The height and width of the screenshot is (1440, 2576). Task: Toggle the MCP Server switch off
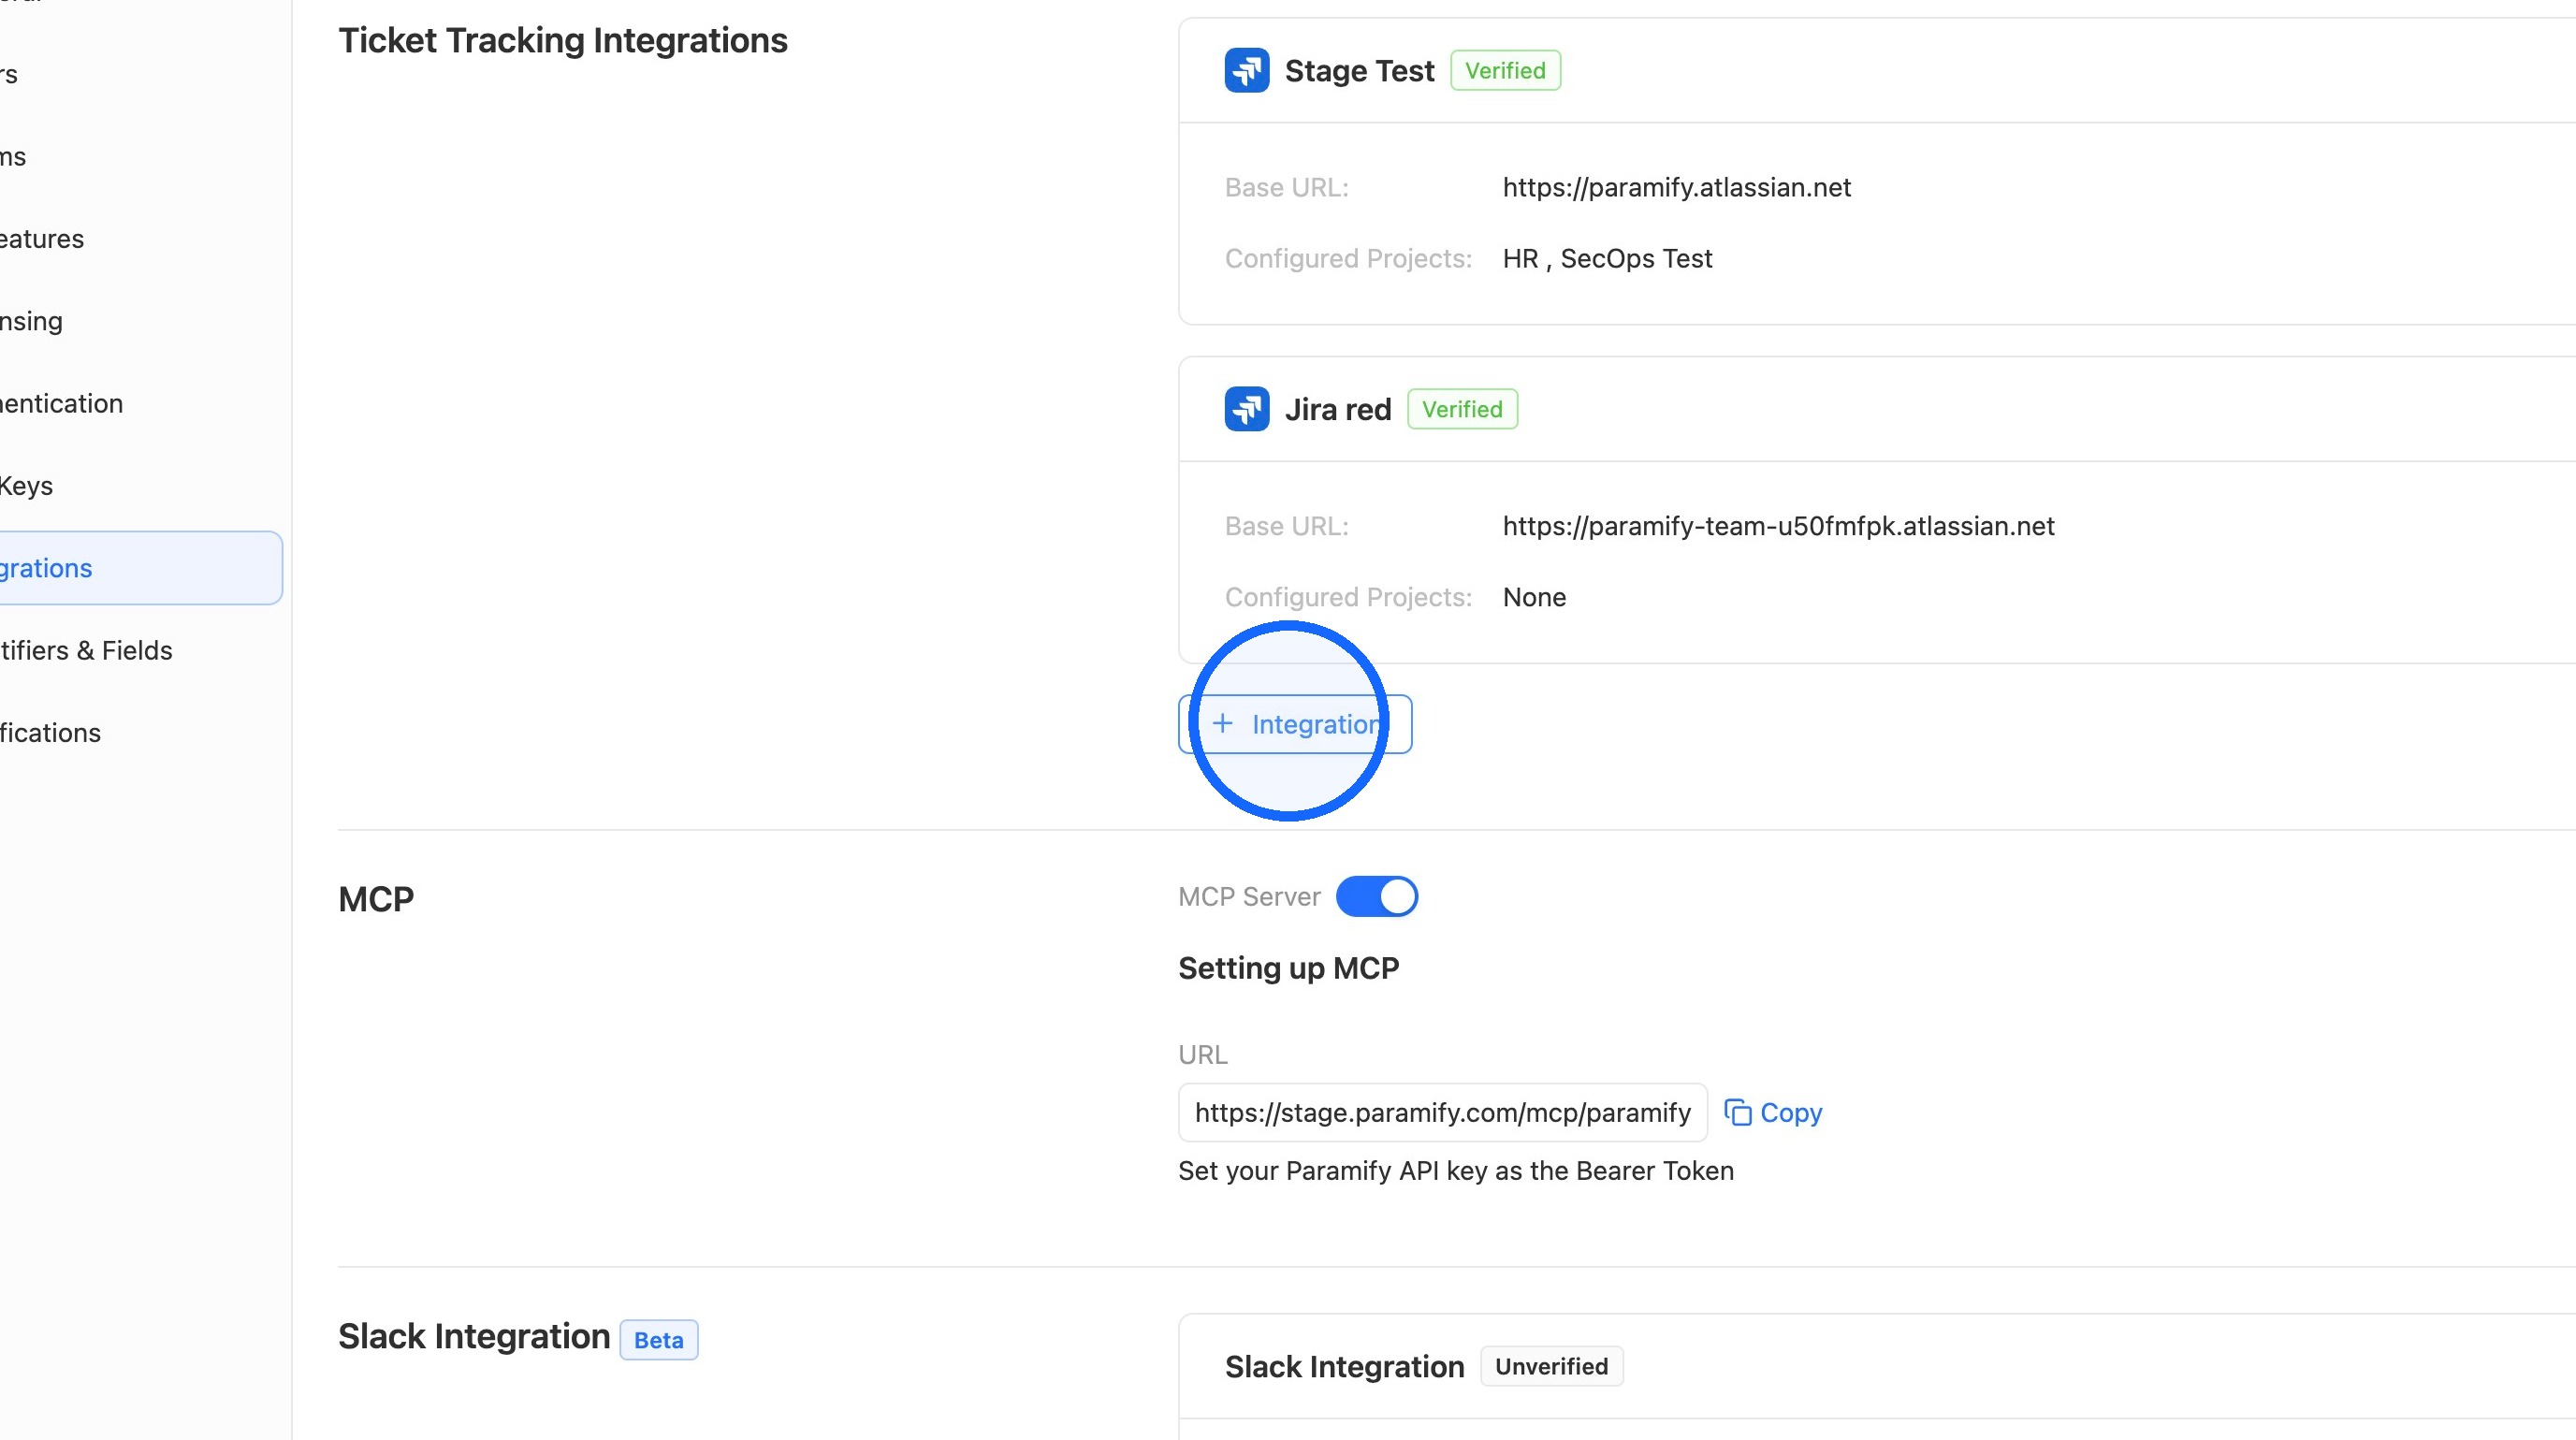1376,896
